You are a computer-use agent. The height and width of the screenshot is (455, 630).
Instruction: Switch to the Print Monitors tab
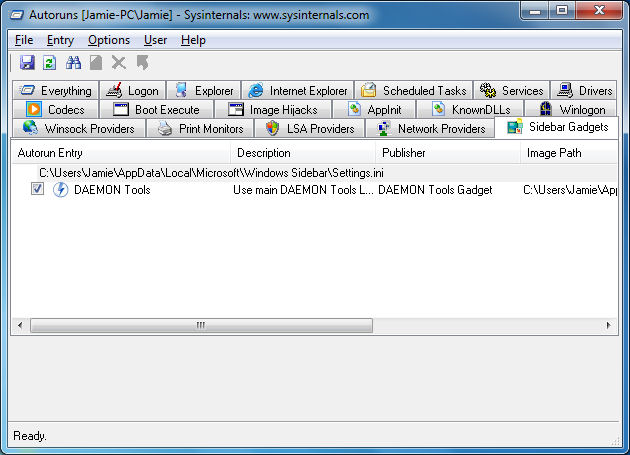click(x=200, y=129)
